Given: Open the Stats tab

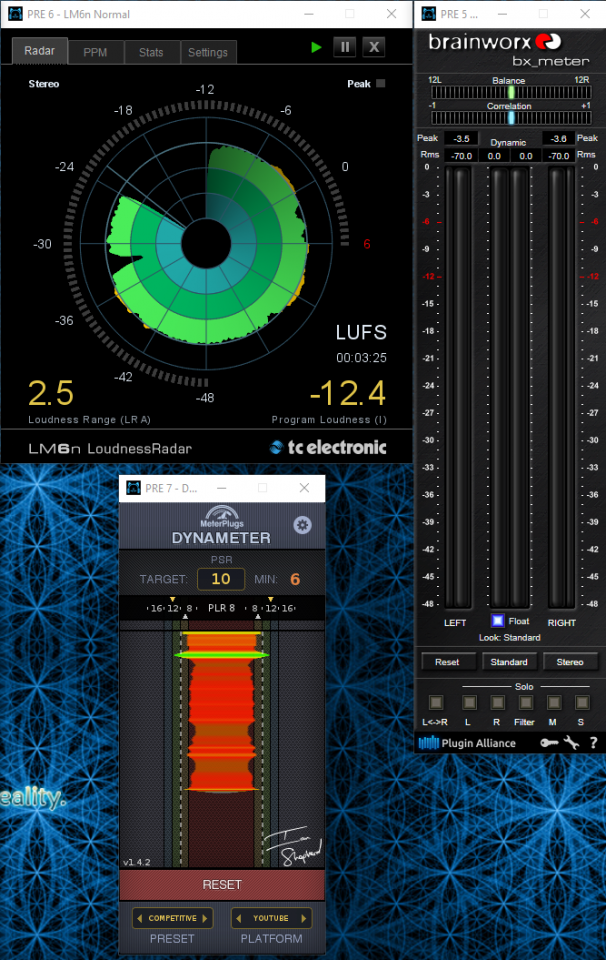Looking at the screenshot, I should 151,53.
